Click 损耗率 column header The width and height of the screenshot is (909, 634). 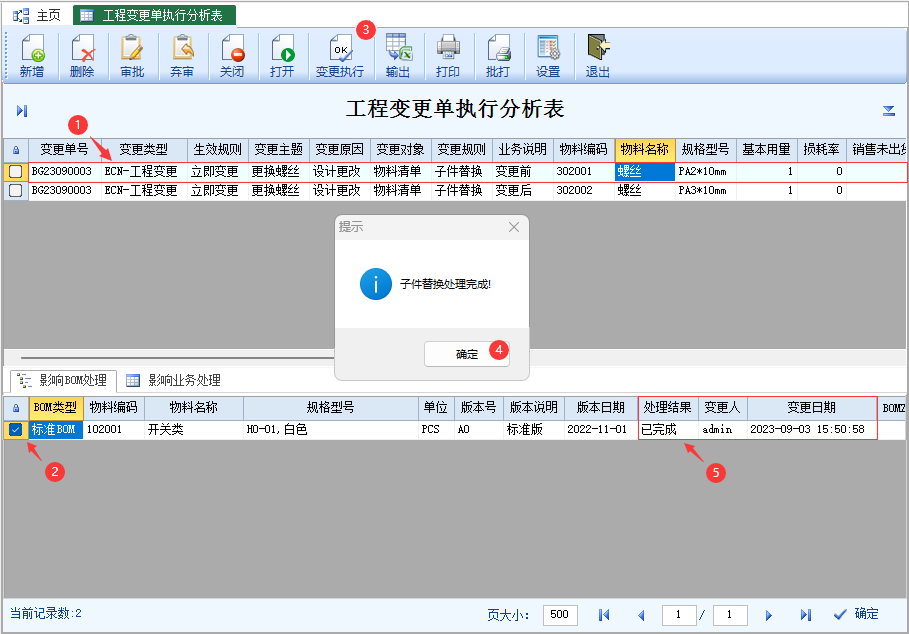[821, 150]
